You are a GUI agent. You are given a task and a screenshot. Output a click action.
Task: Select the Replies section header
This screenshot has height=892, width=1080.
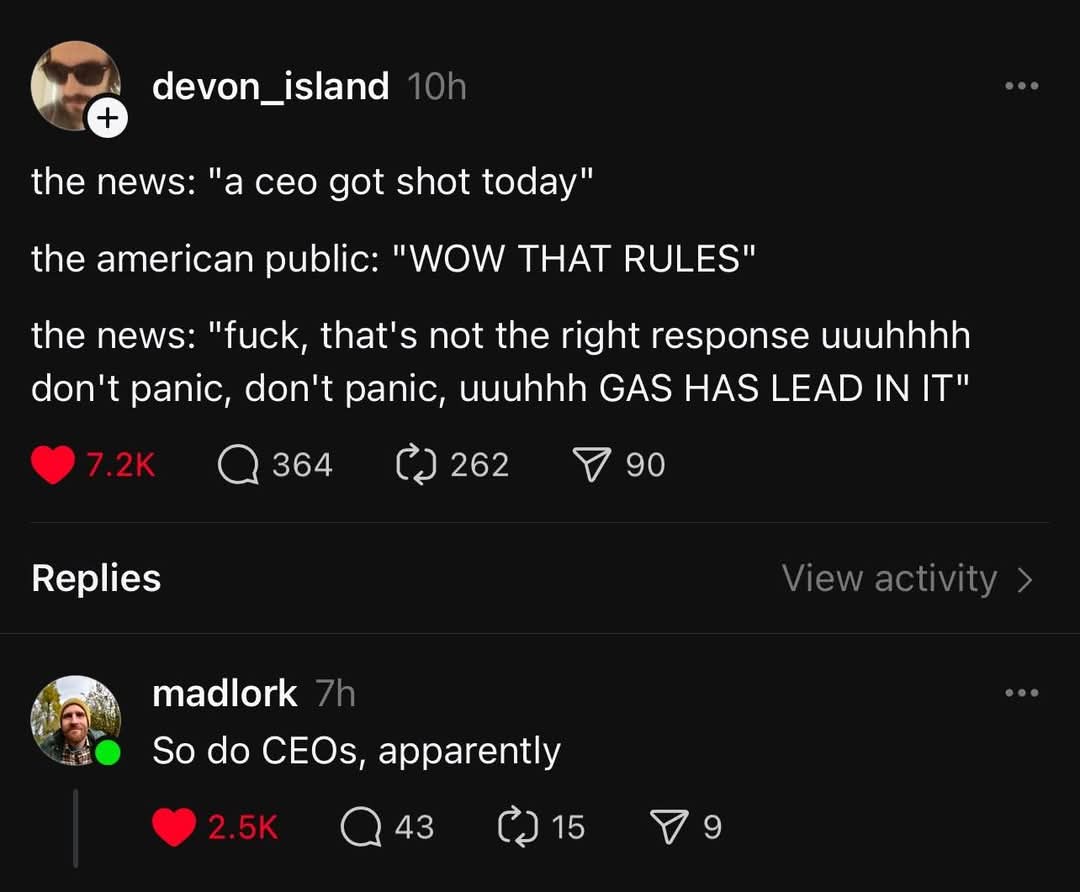click(x=96, y=578)
